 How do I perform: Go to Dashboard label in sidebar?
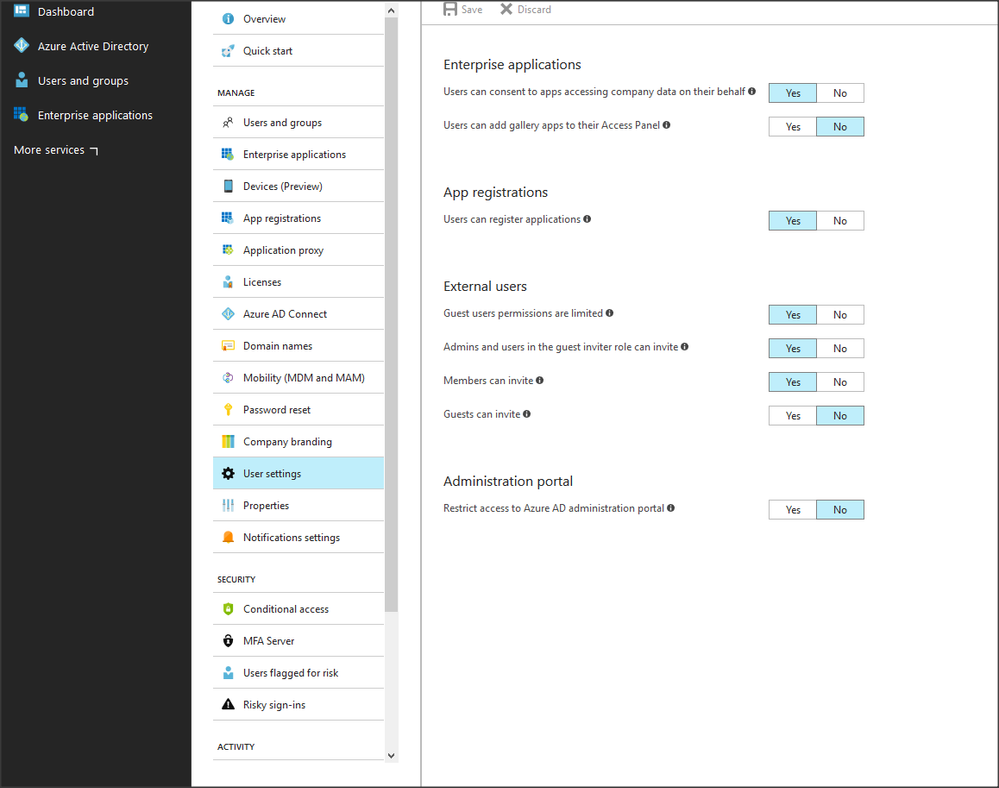(x=66, y=11)
